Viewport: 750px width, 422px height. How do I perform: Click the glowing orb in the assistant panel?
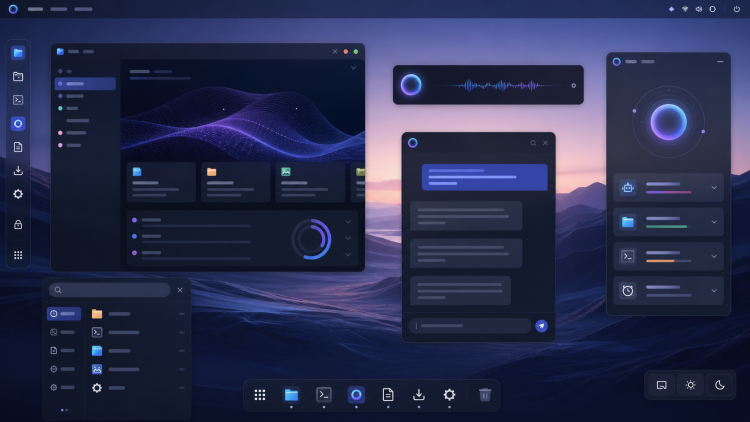tap(668, 122)
